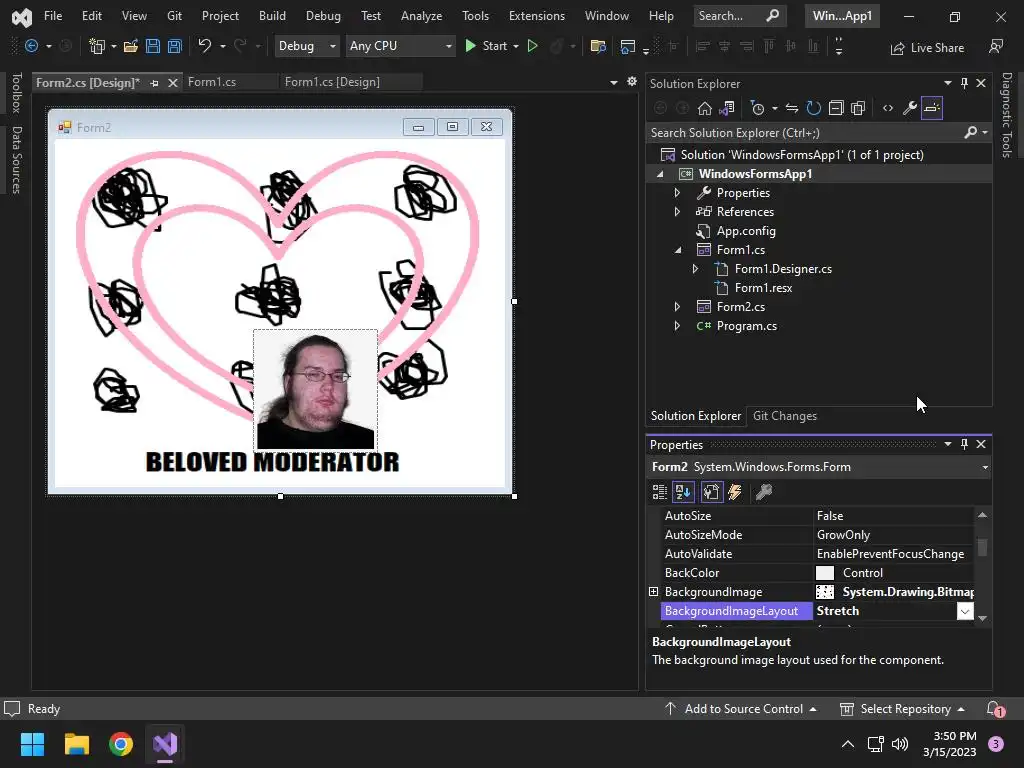
Task: Switch to the Form1.cs [Design] tab
Action: click(x=332, y=82)
